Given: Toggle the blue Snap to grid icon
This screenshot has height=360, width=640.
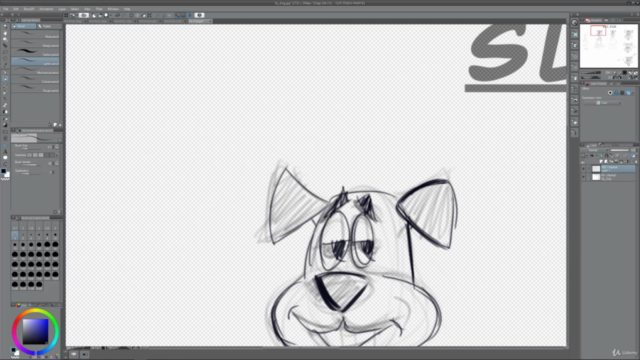Looking at the screenshot, I should coord(189,15).
